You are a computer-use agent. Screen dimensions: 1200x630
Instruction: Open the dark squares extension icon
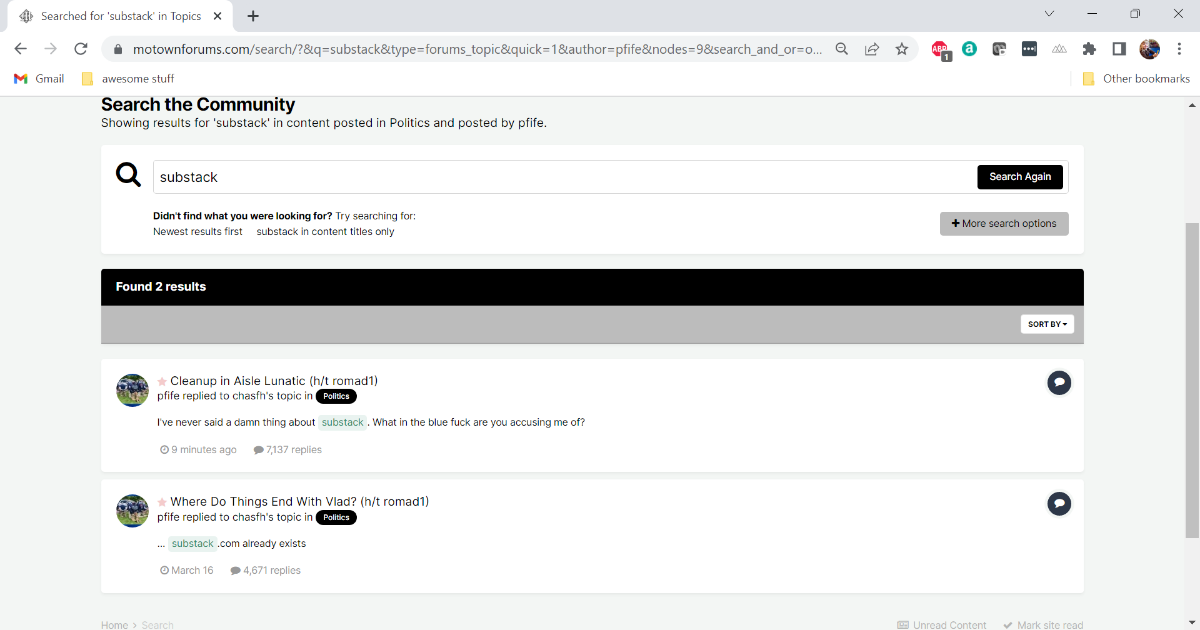click(999, 48)
